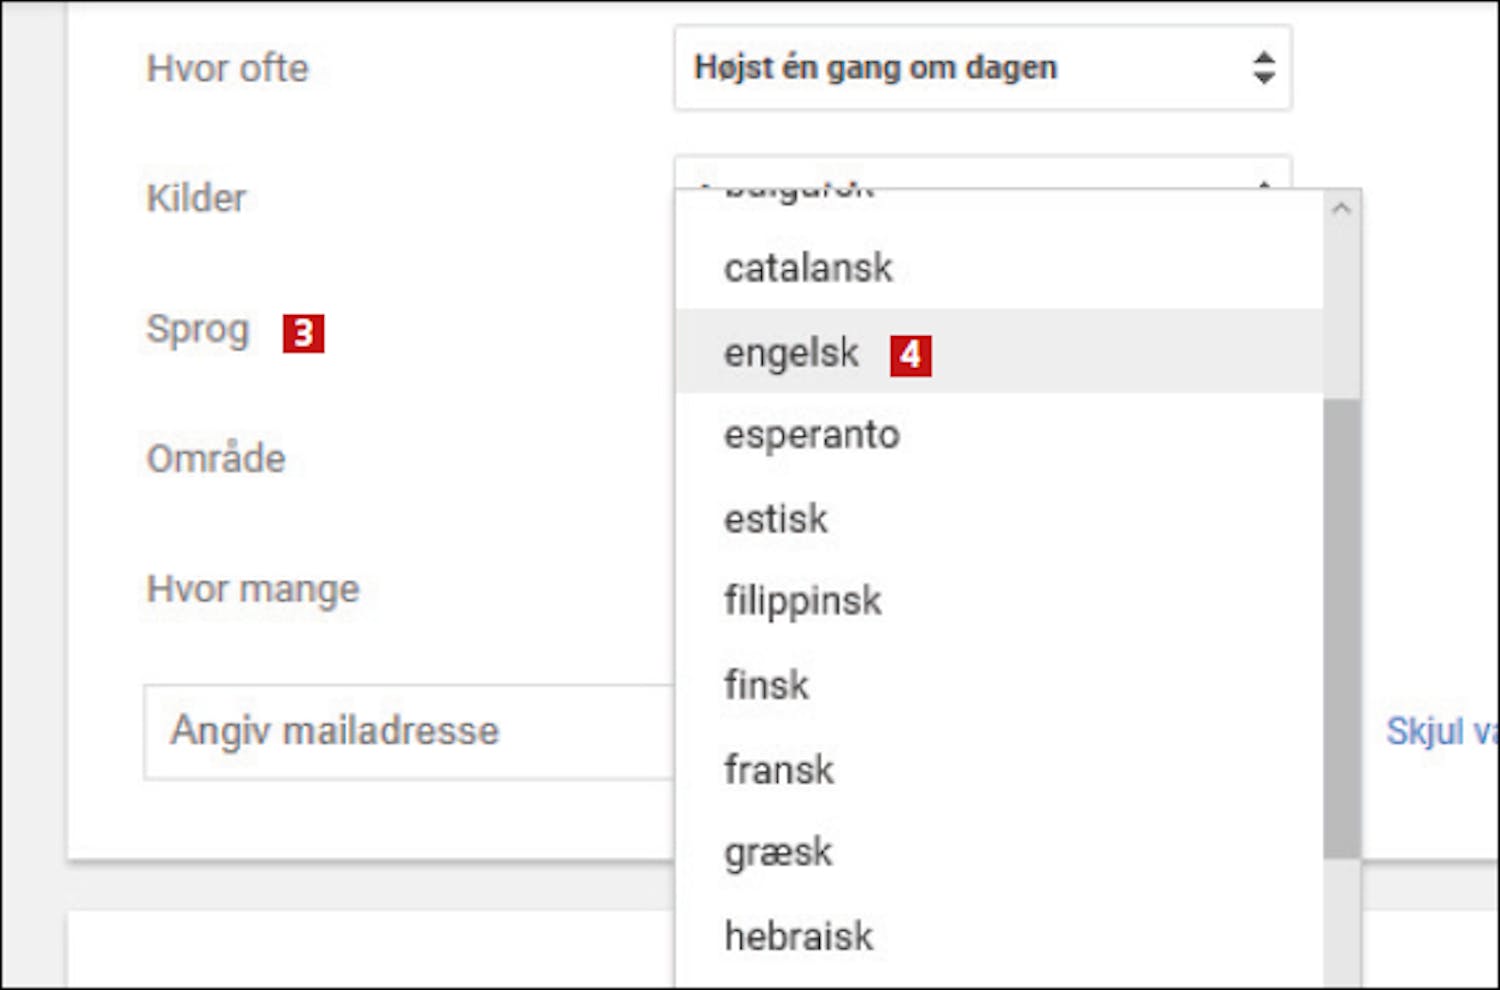1500x990 pixels.
Task: Pick 'estisk' from the dropdown list
Action: (x=776, y=519)
